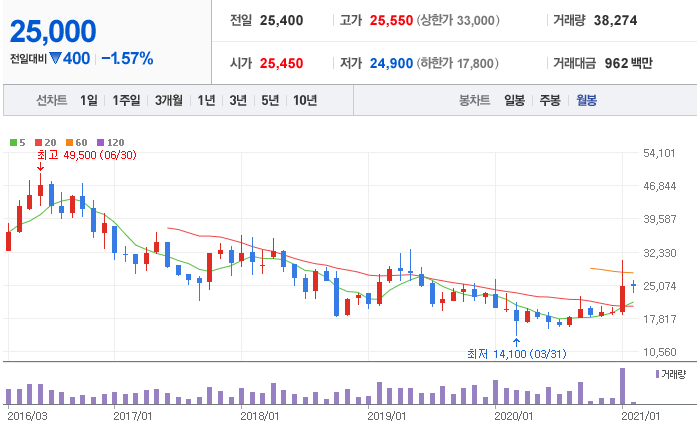
Task: Switch line chart to 3개월
Action: click(x=168, y=100)
